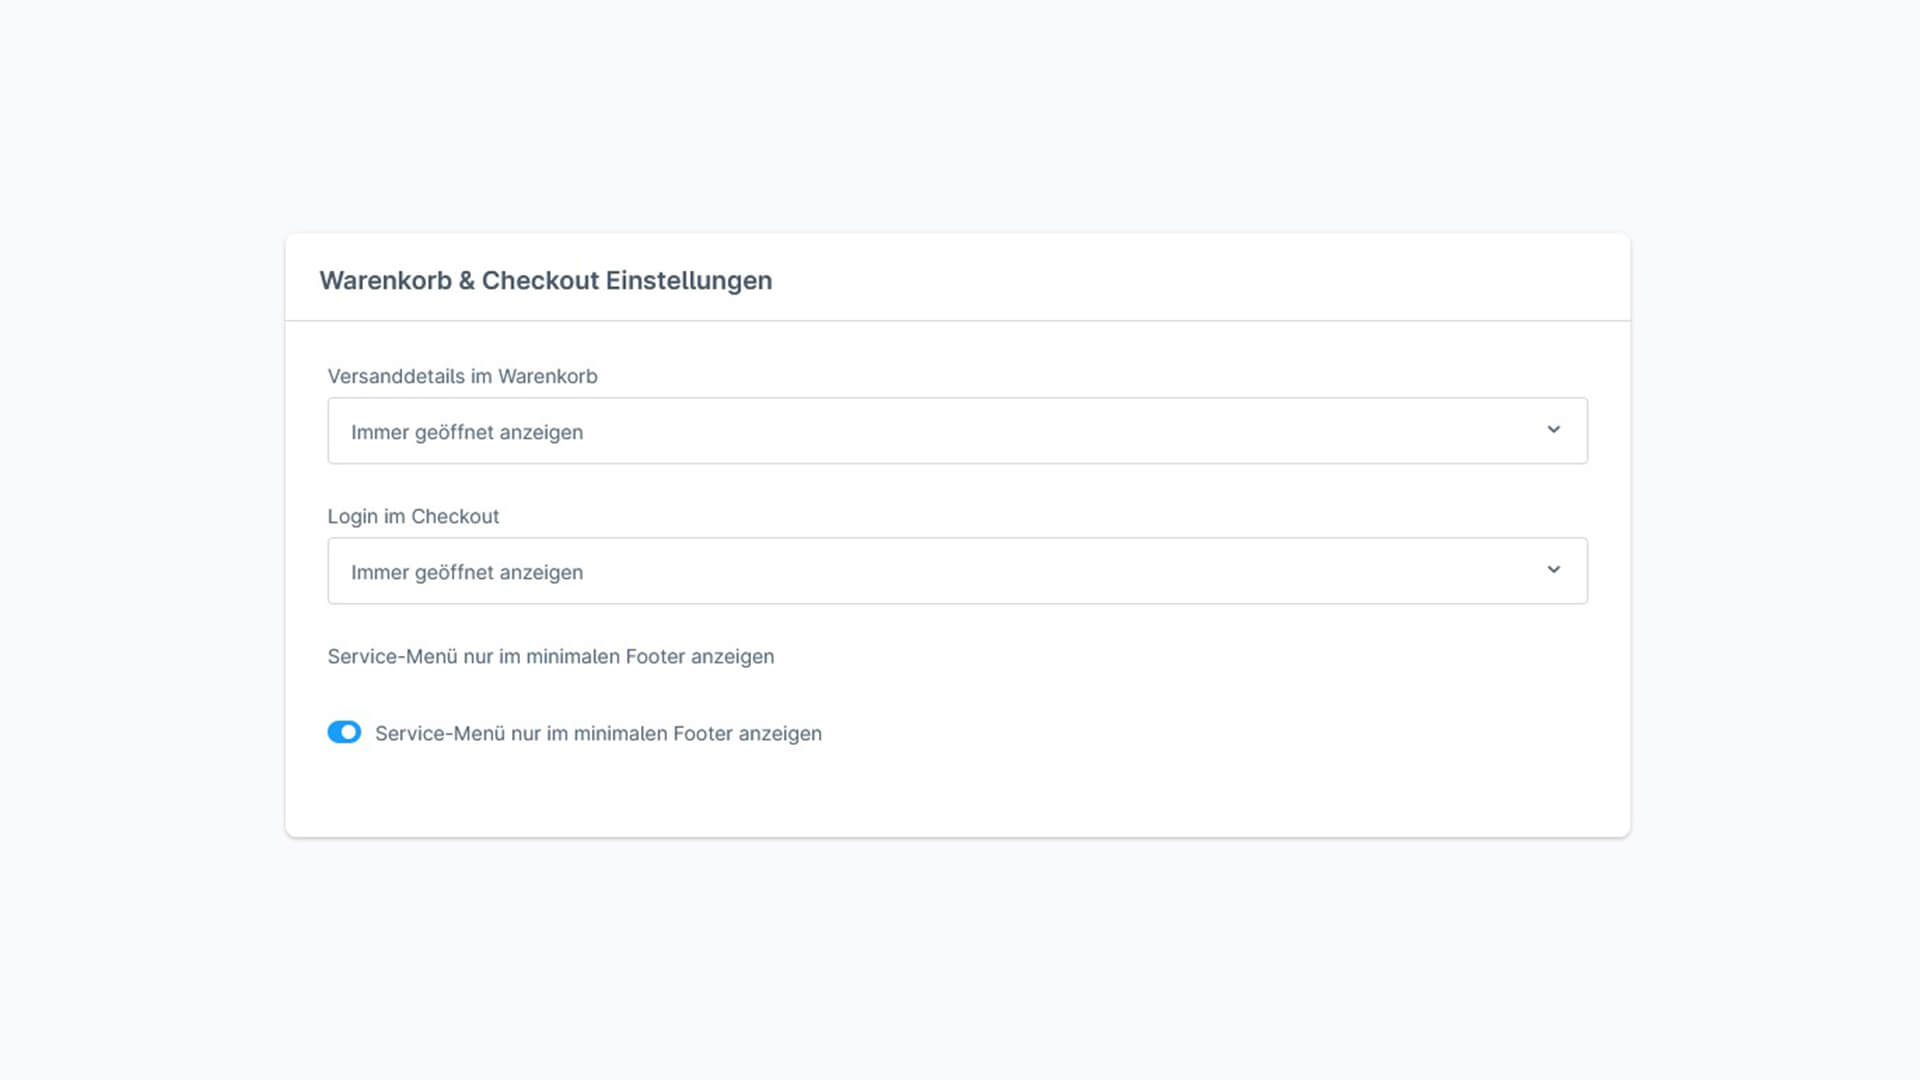
Task: Select 'Immer geöffnet anzeigen' value under Versanddetails
Action: [466, 432]
